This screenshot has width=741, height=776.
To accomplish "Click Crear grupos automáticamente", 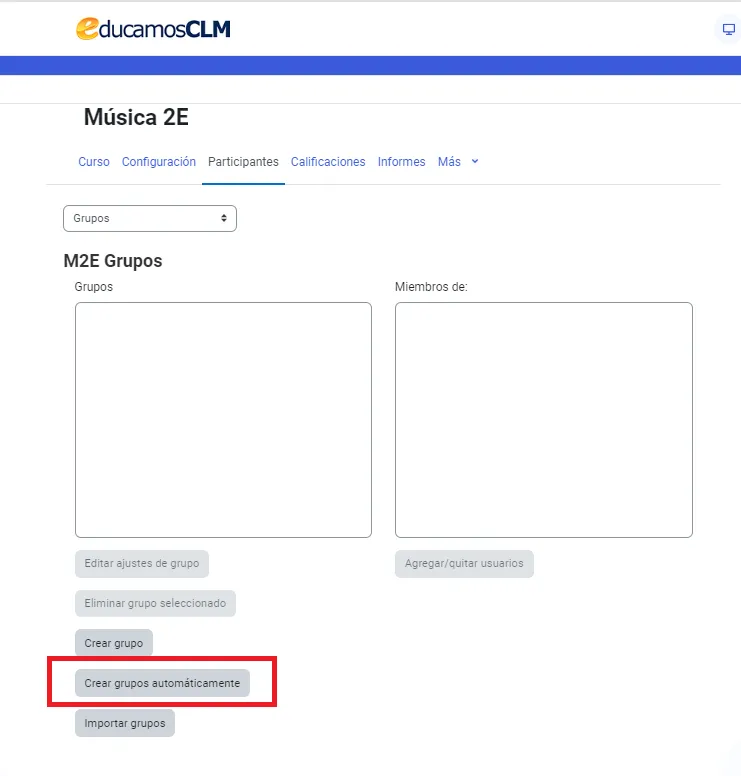I will [x=162, y=683].
